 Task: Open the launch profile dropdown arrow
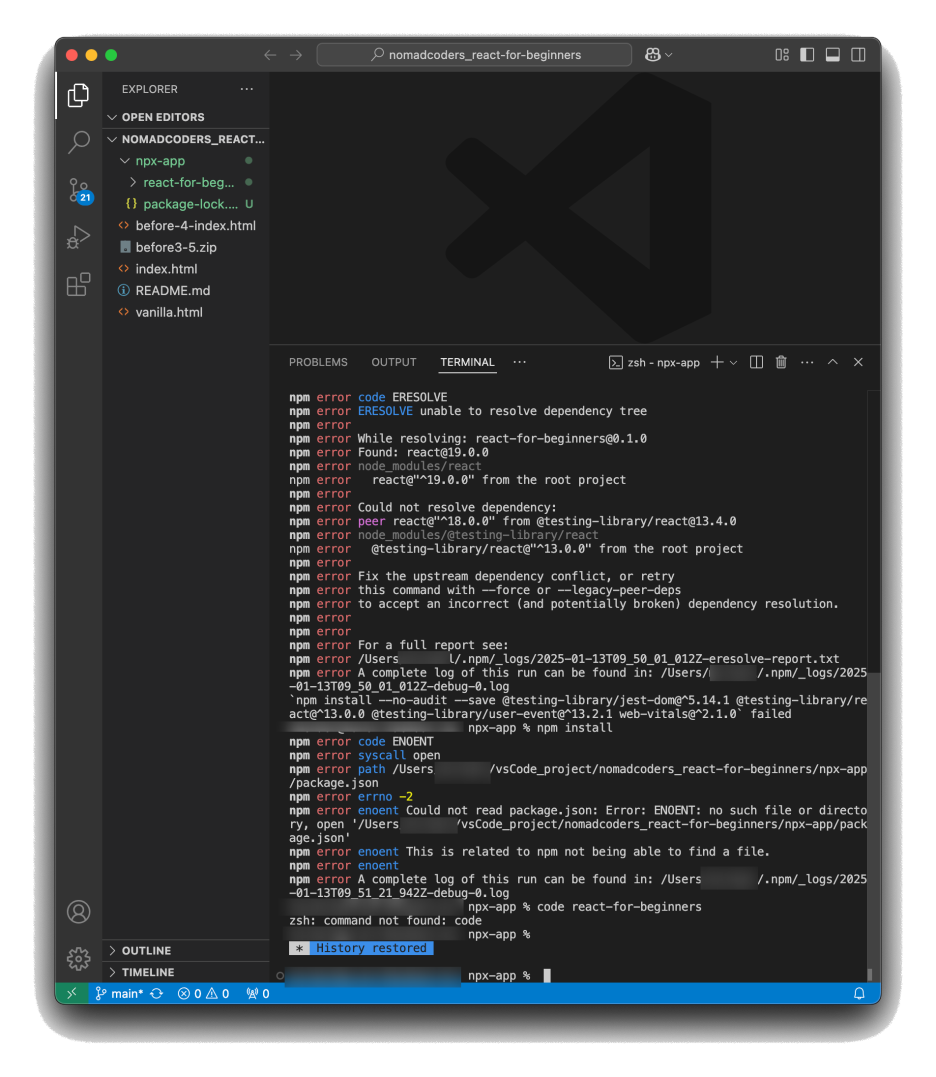pyautogui.click(x=733, y=363)
